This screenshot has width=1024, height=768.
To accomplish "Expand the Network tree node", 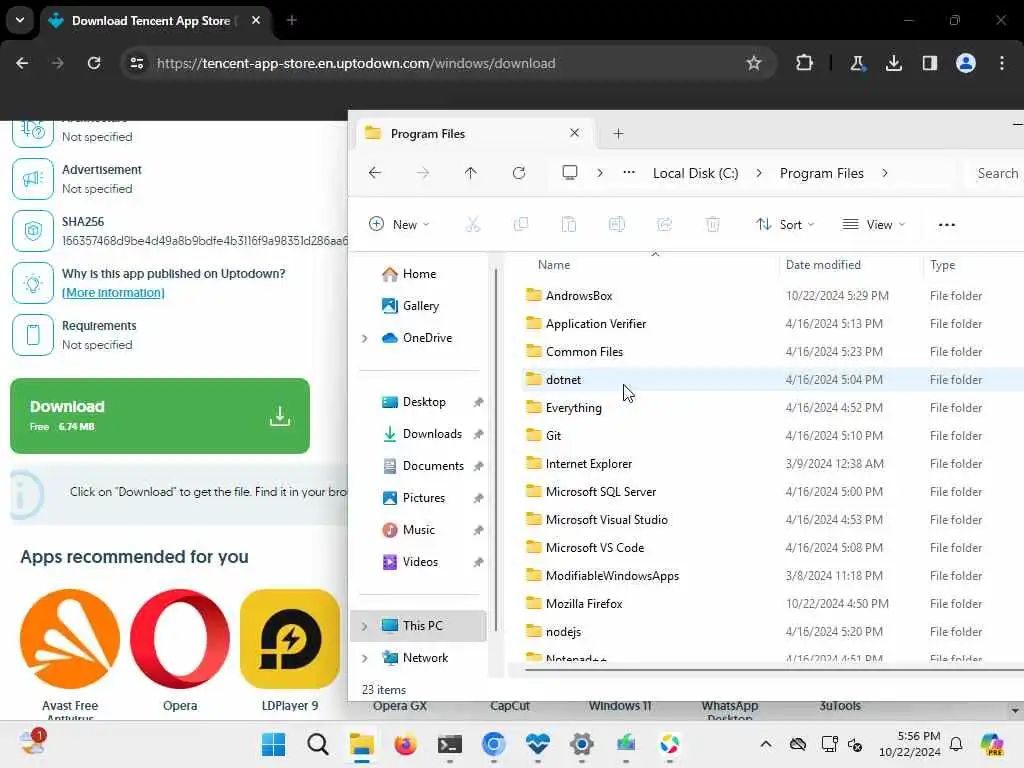I will click(x=364, y=658).
